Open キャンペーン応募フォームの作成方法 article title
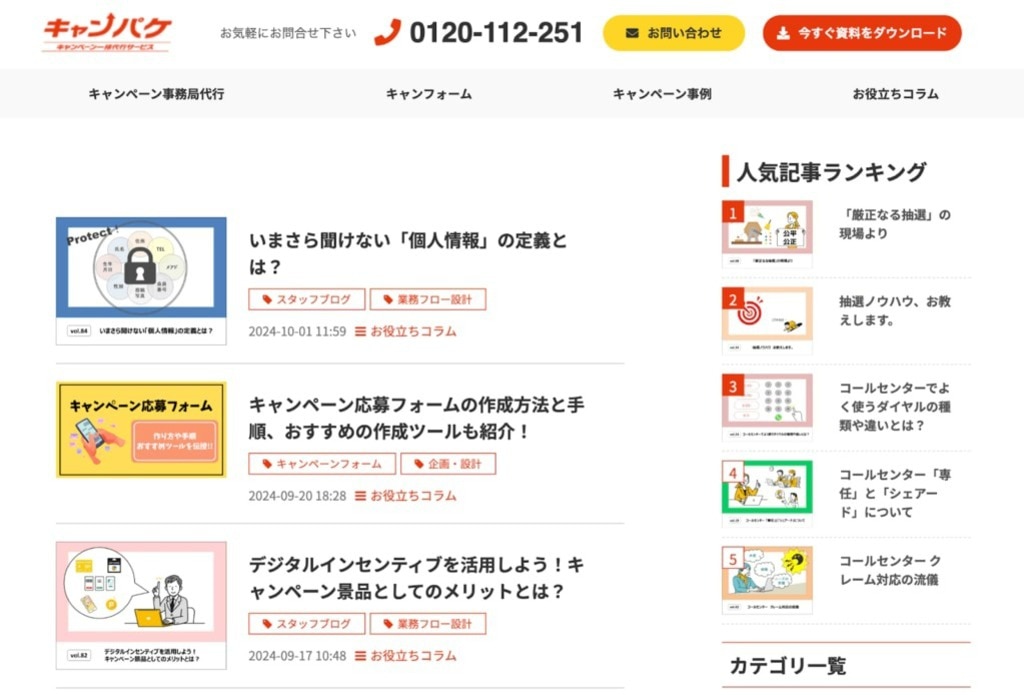 point(416,418)
